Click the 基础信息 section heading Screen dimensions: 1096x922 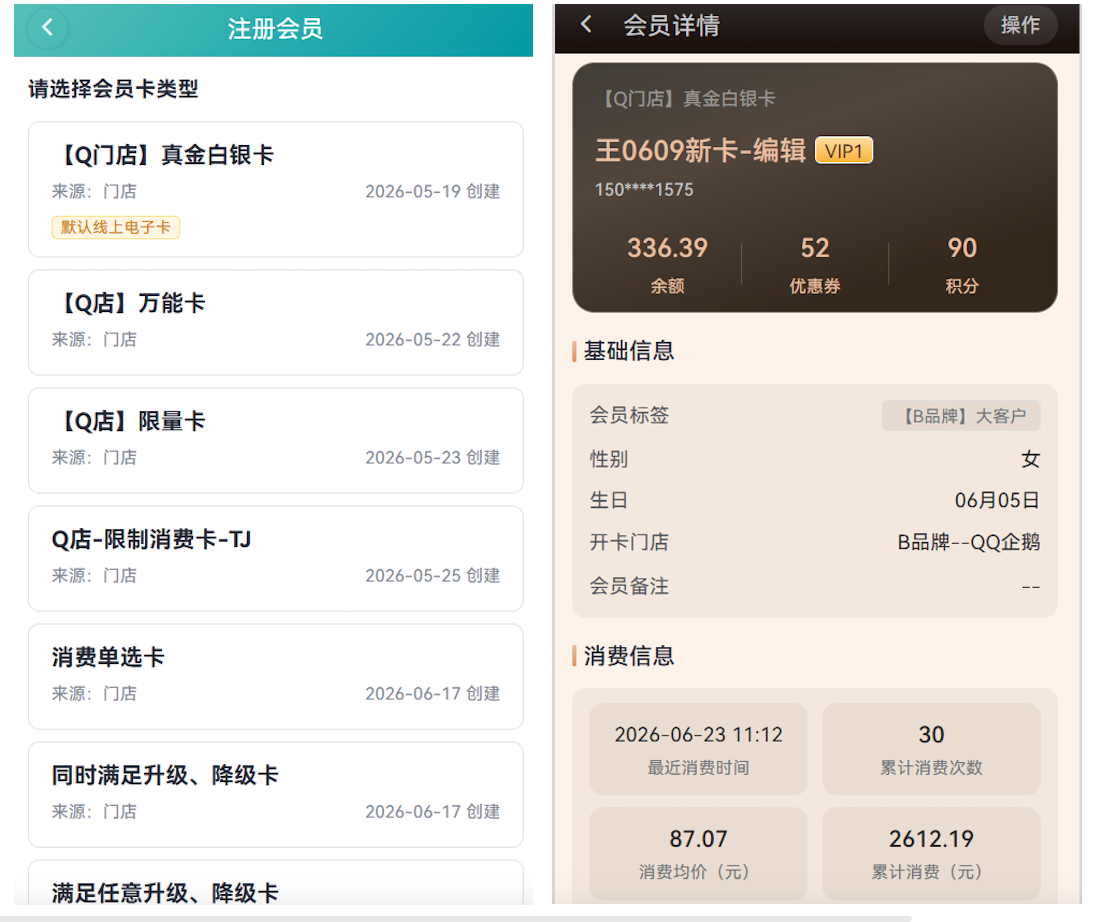tap(628, 351)
